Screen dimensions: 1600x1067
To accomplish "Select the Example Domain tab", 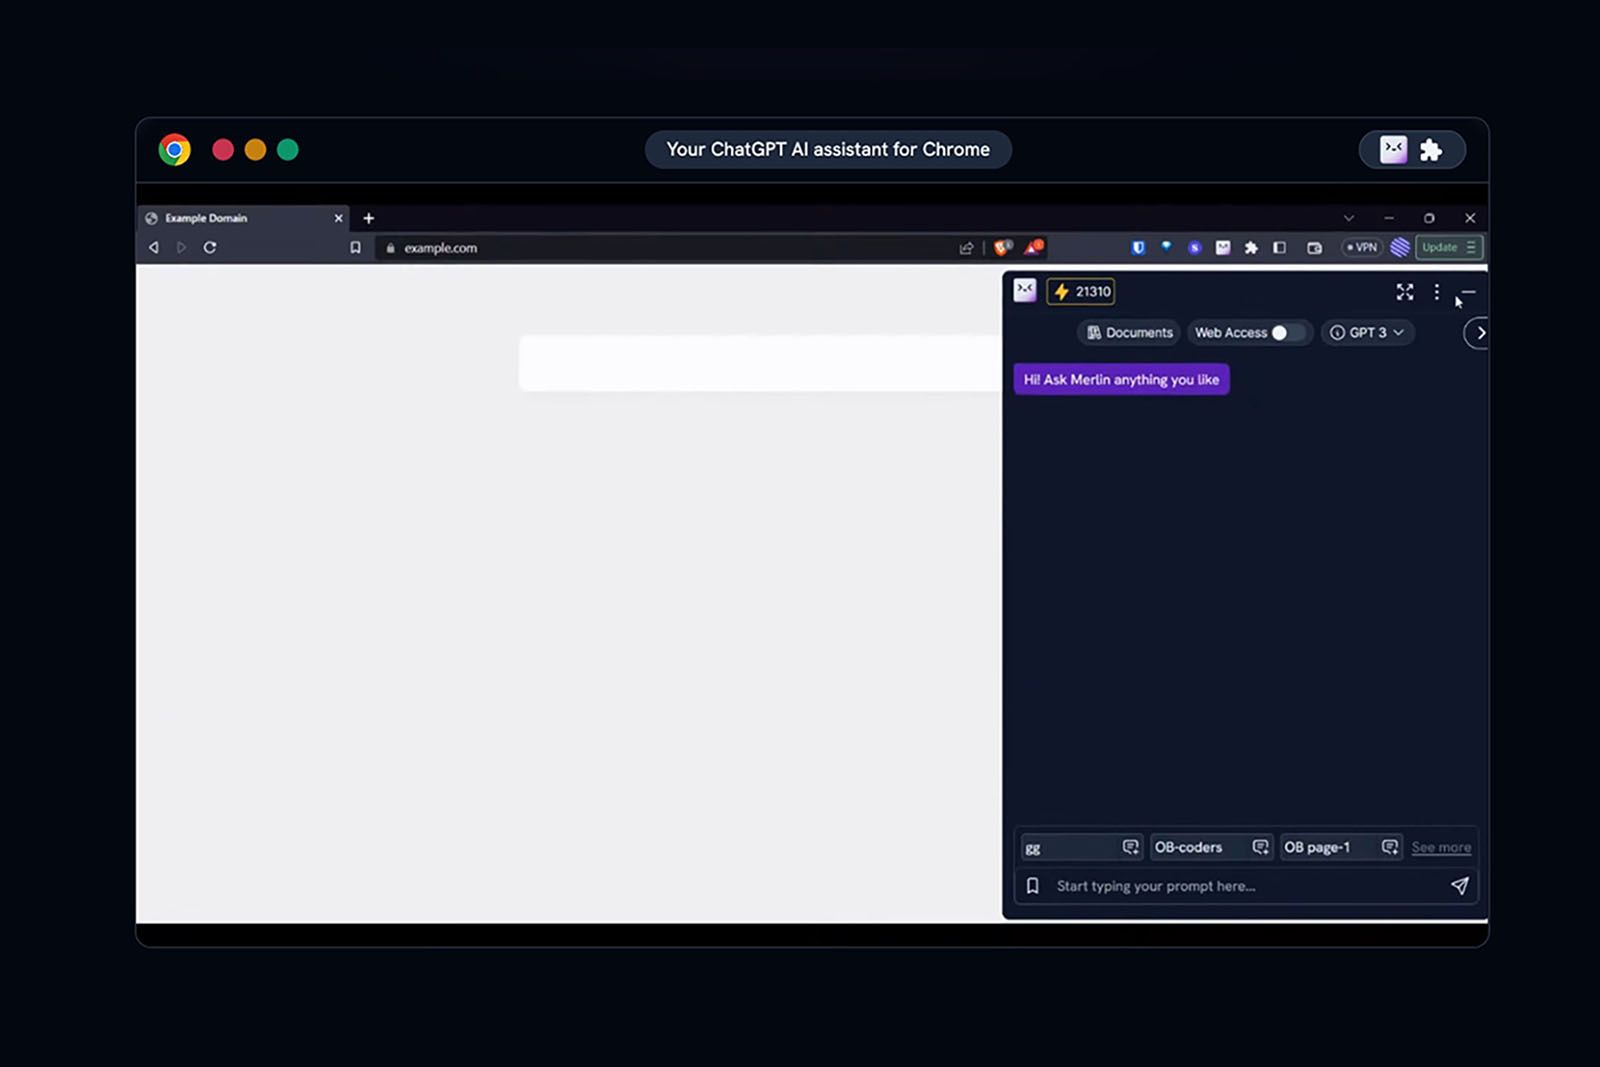I will click(241, 218).
